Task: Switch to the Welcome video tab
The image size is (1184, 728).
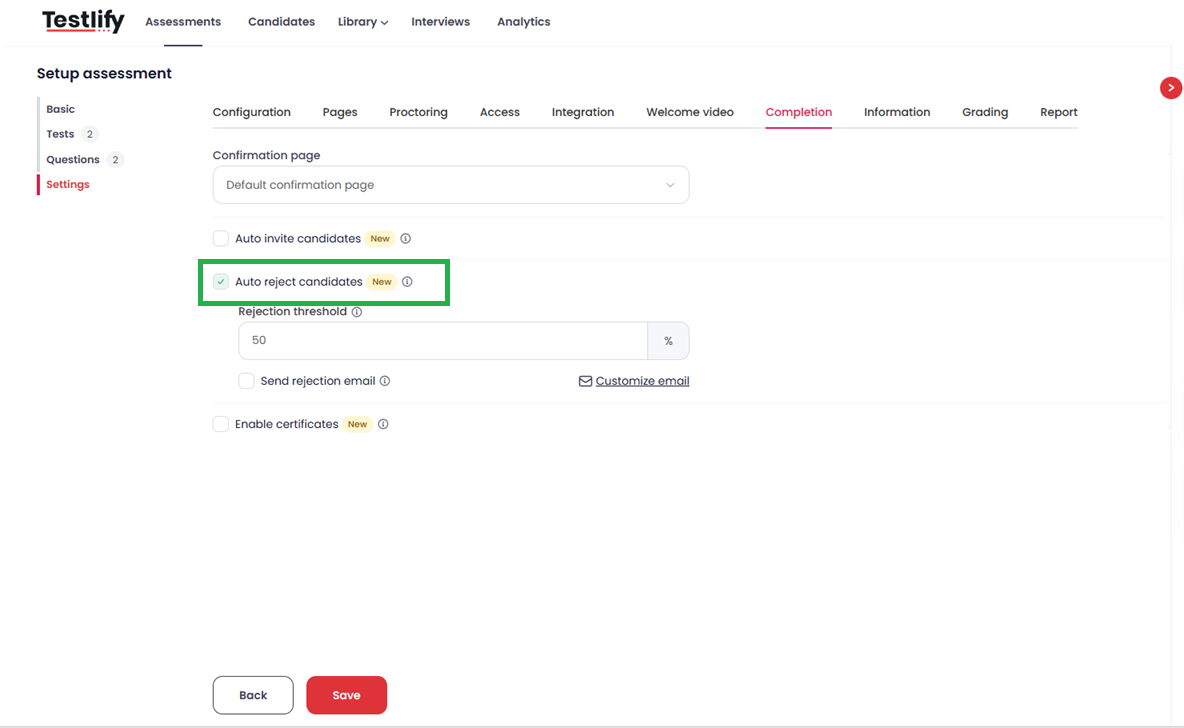Action: [x=689, y=112]
